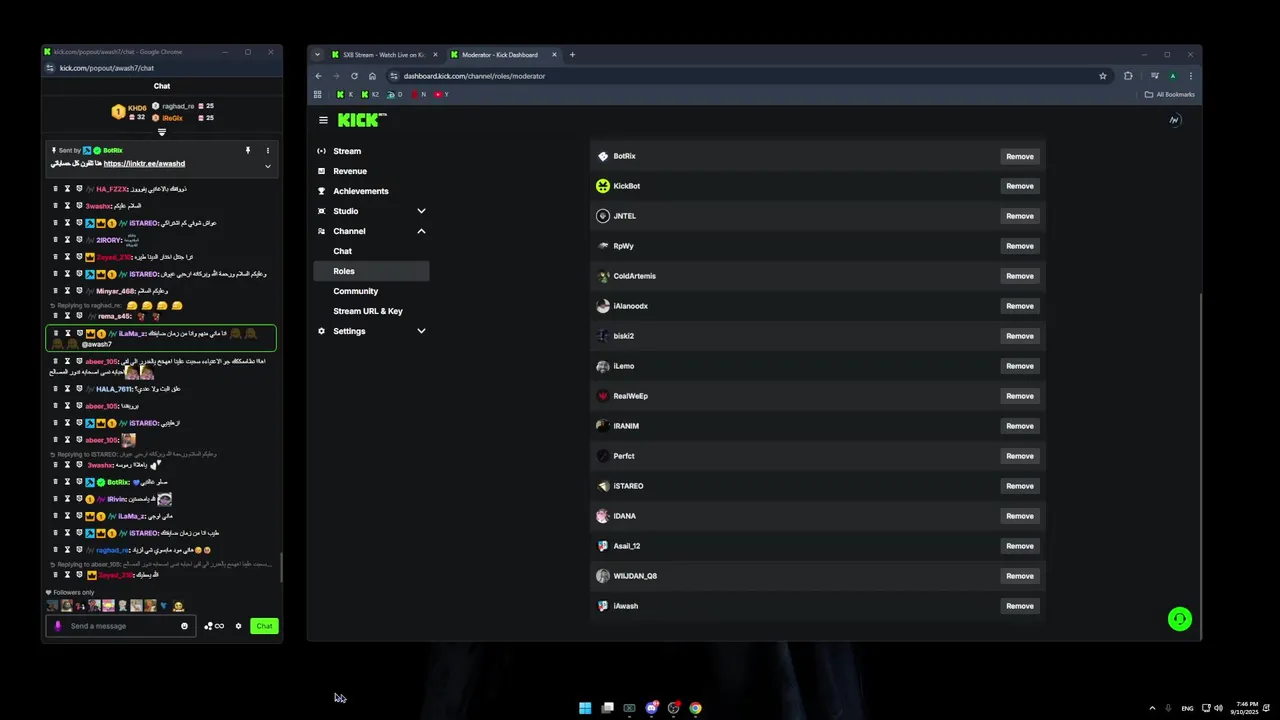Go back in the dashboard browser window
The height and width of the screenshot is (720, 1280).
click(x=319, y=76)
